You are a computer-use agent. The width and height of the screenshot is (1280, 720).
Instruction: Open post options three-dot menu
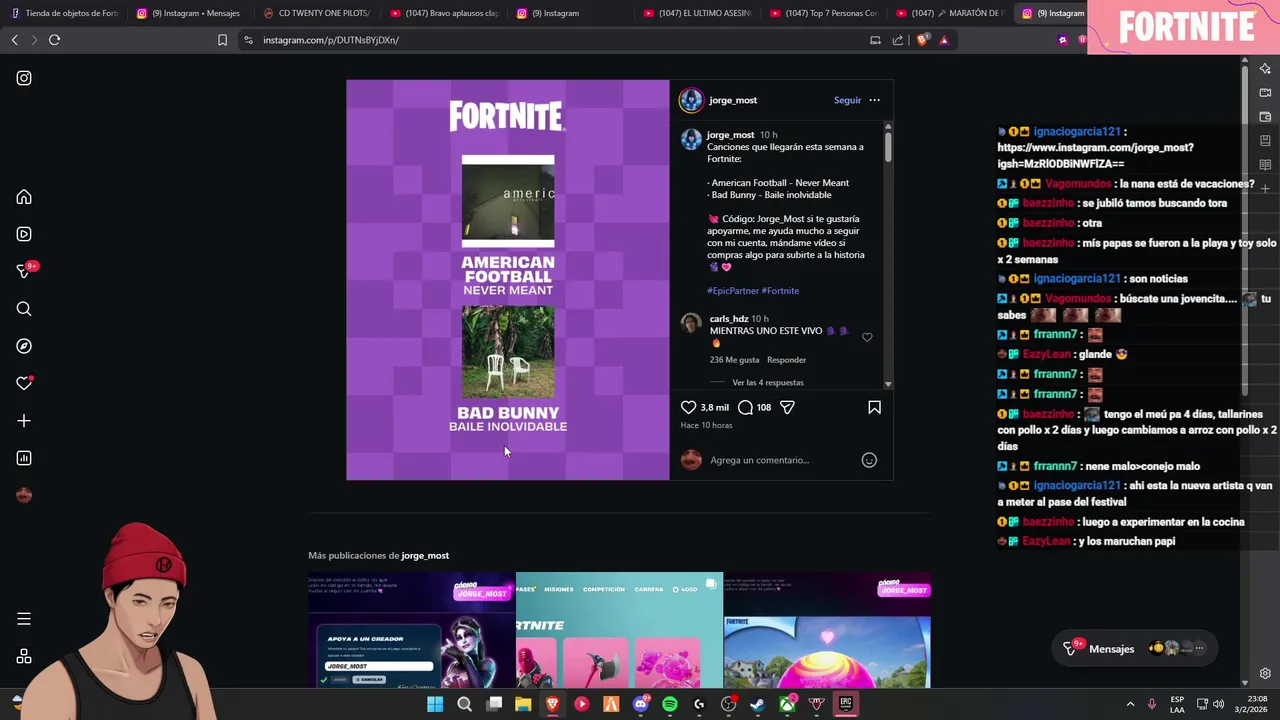point(874,100)
